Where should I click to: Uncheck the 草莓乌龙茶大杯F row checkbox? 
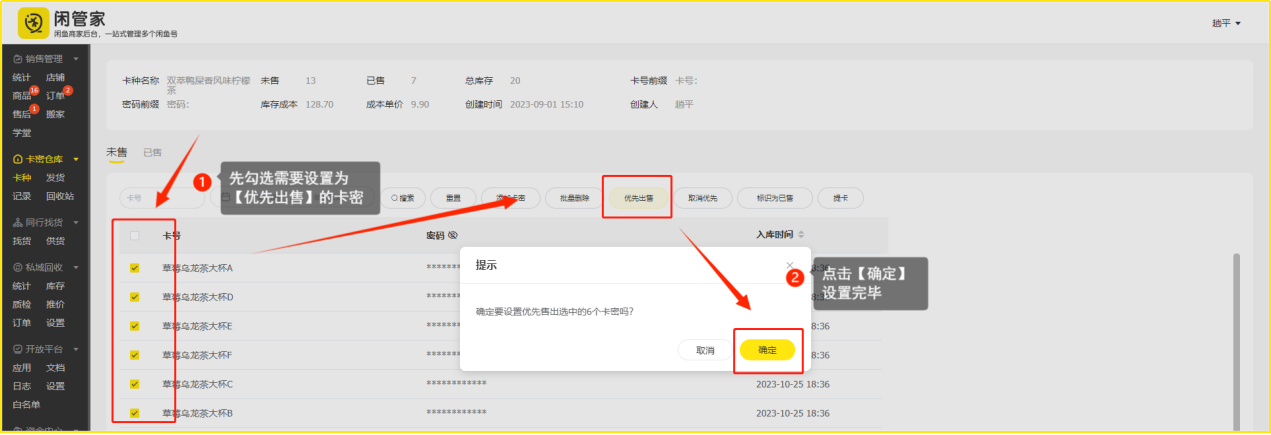click(x=134, y=355)
